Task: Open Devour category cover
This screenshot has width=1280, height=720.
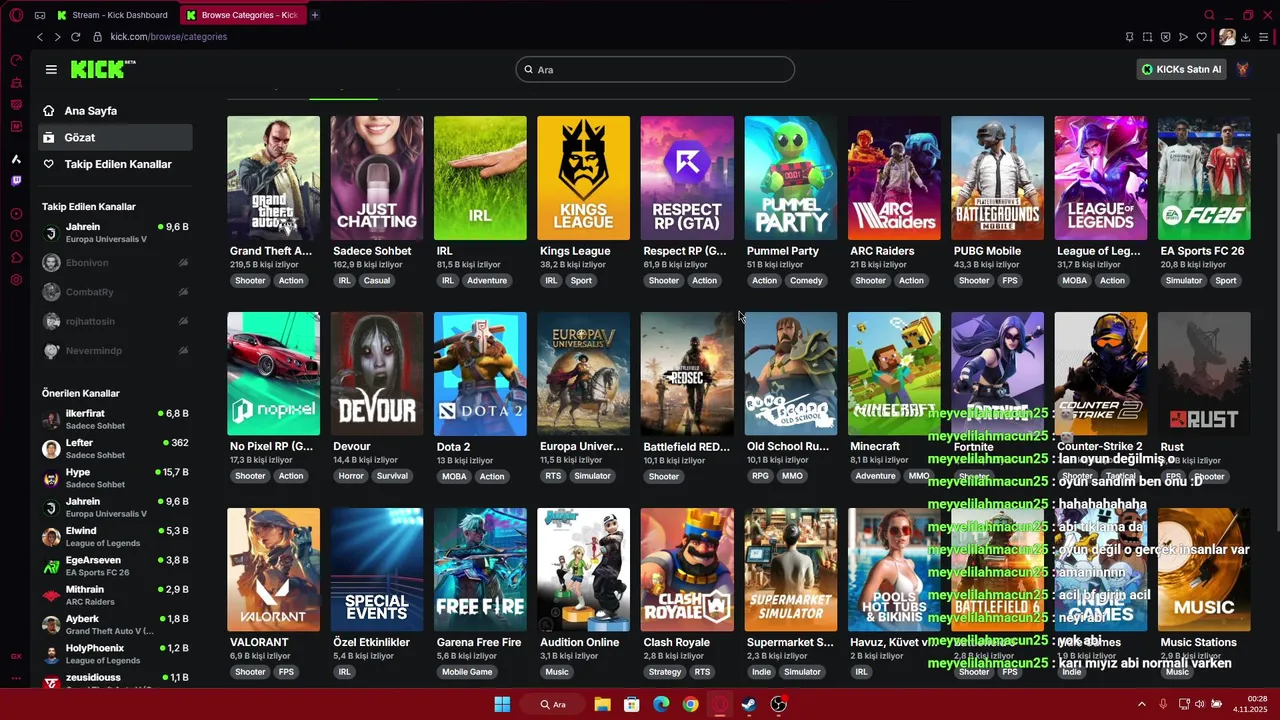Action: click(377, 374)
